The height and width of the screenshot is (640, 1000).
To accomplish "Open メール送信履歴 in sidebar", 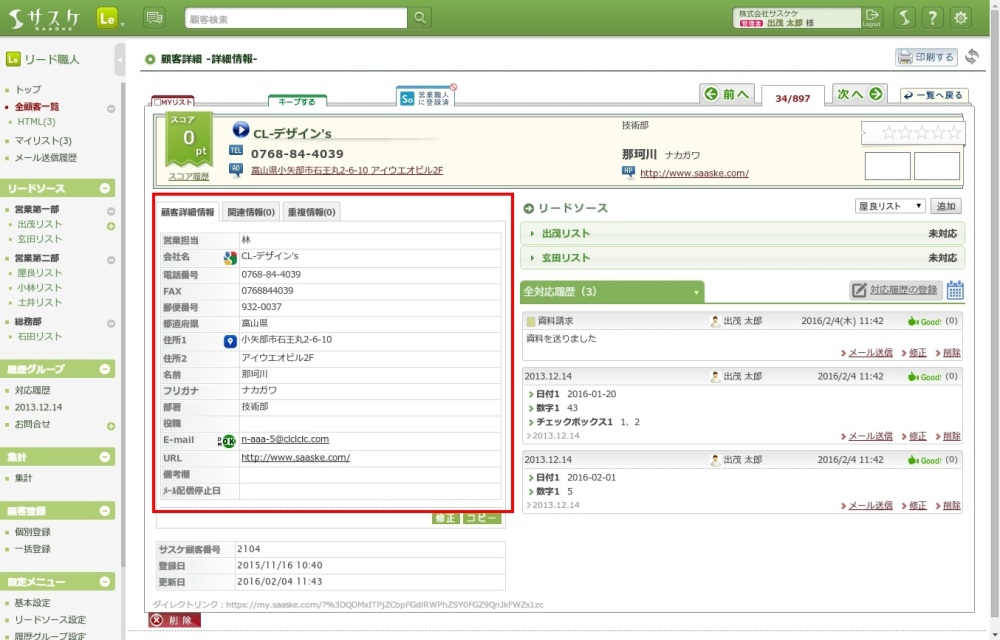I will 46,157.
